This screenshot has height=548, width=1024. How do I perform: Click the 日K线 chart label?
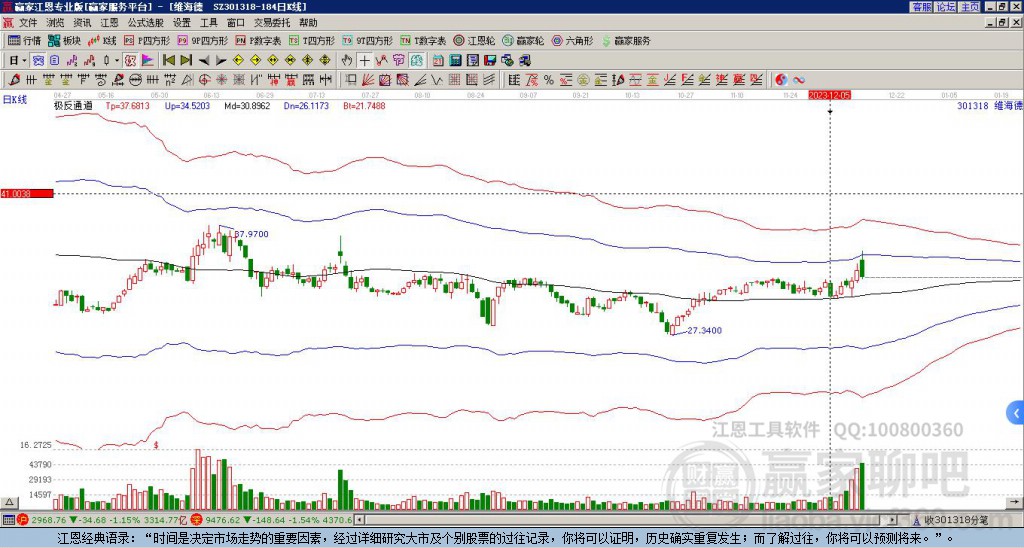[x=15, y=99]
